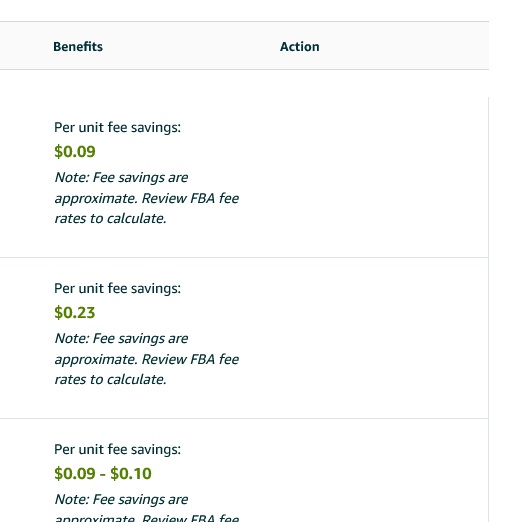Select the $0.09 fee savings amount
The height and width of the screenshot is (522, 506).
75,152
